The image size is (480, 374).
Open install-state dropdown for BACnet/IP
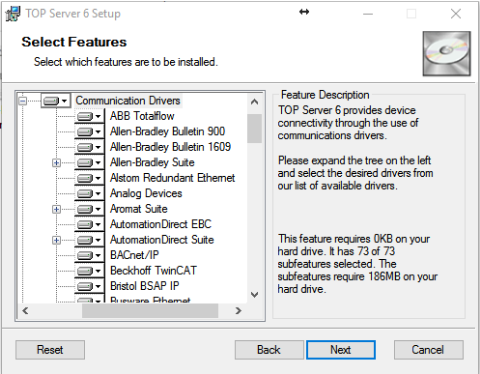89,255
